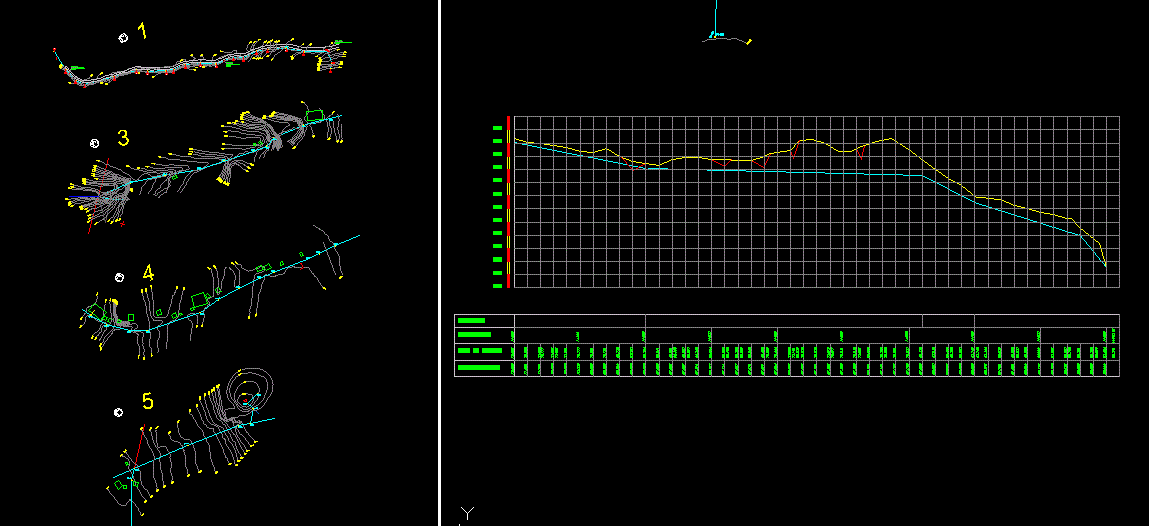Select the yellow number 5 plan label
Viewport: 1149px width, 526px height.
tap(147, 402)
